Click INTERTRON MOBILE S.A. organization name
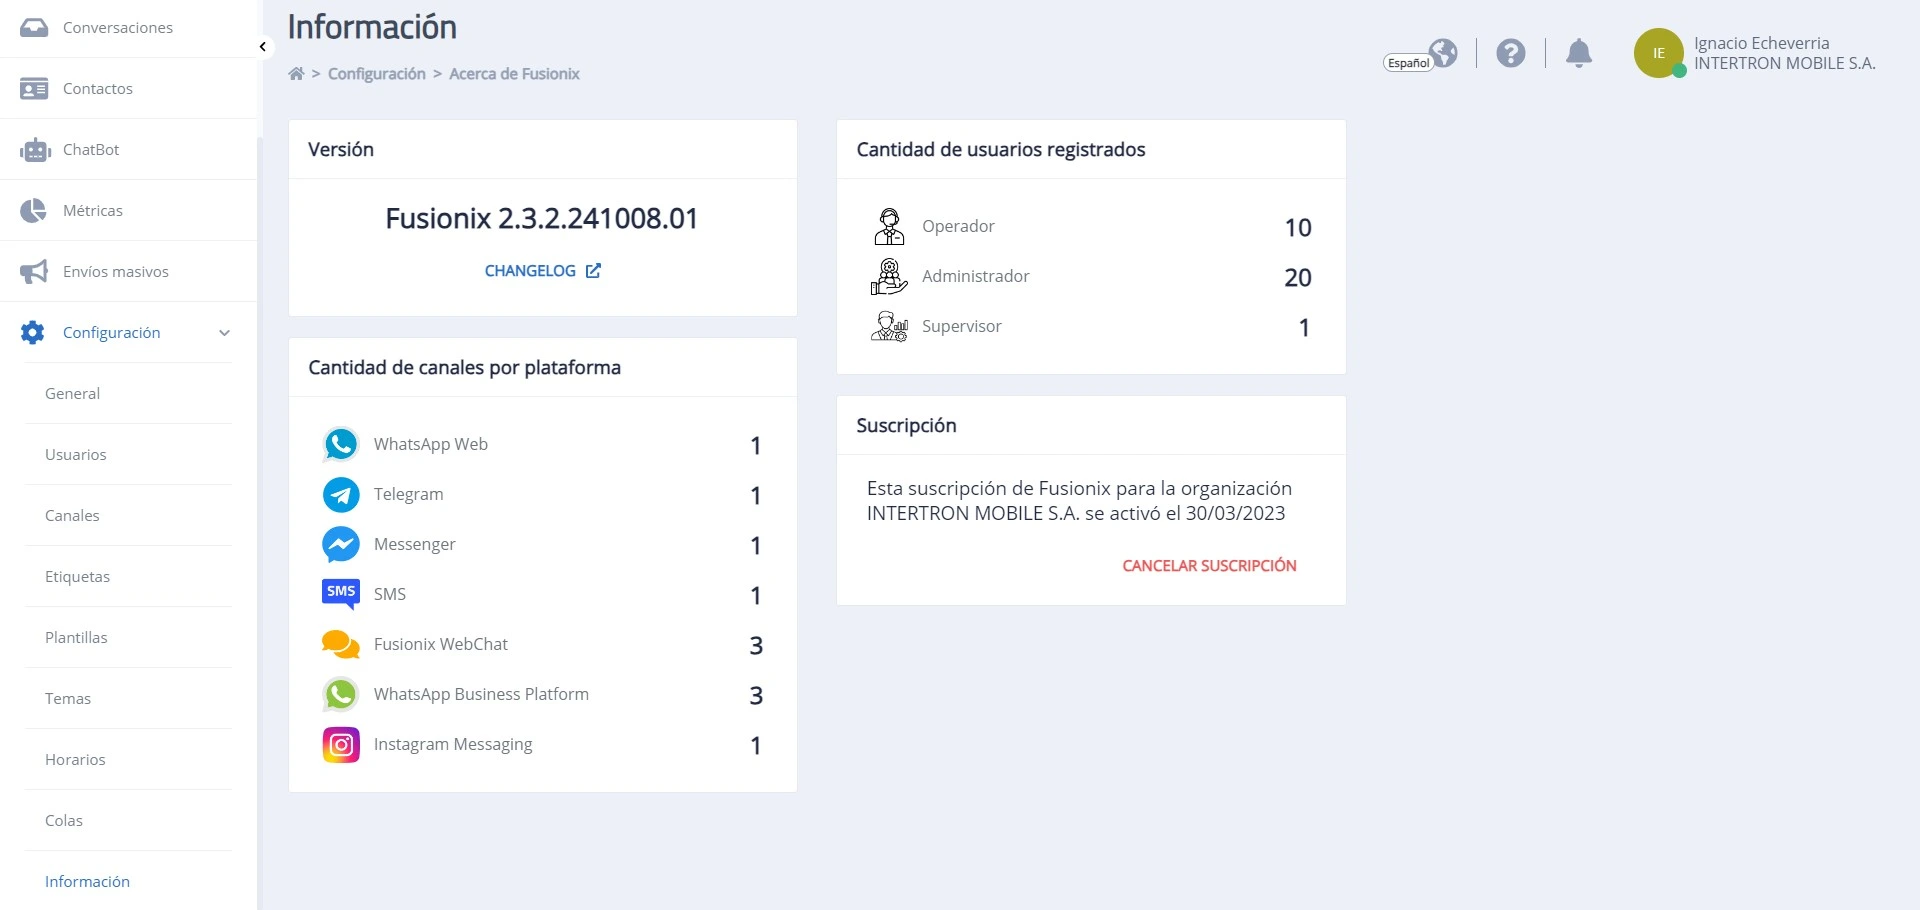The width and height of the screenshot is (1920, 910). (x=1785, y=63)
